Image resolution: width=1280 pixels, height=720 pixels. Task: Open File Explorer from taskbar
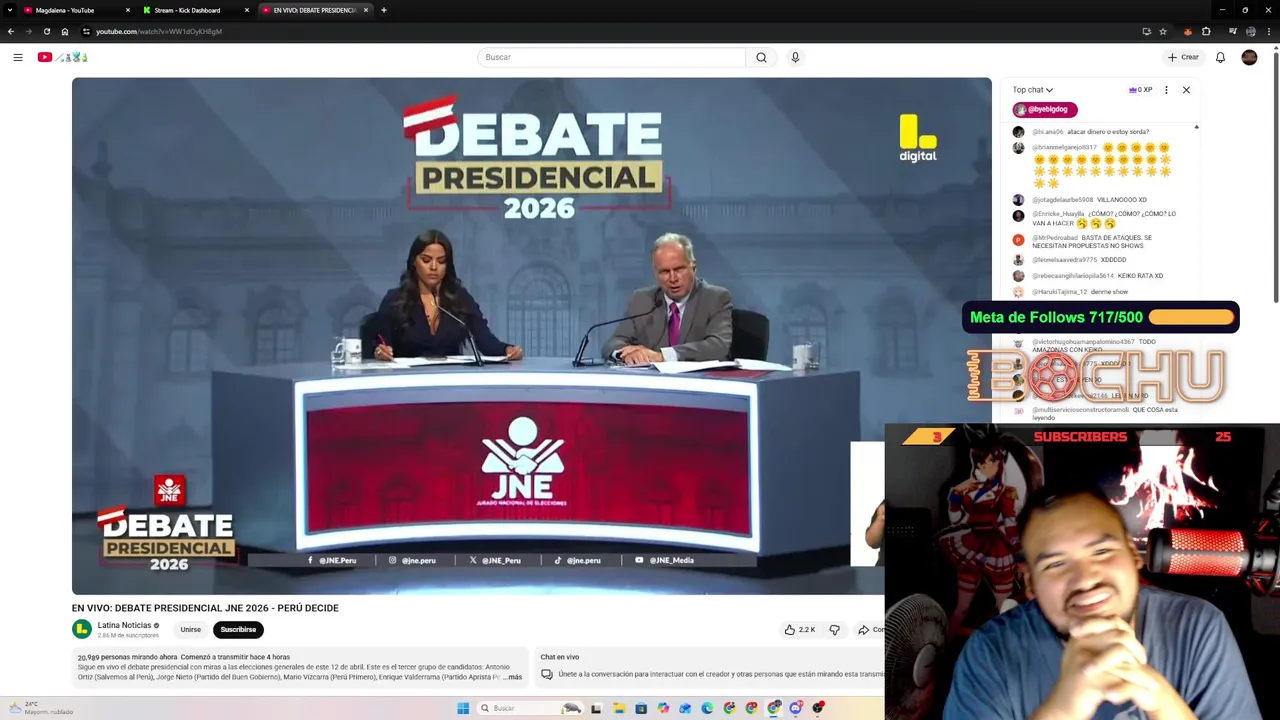619,708
